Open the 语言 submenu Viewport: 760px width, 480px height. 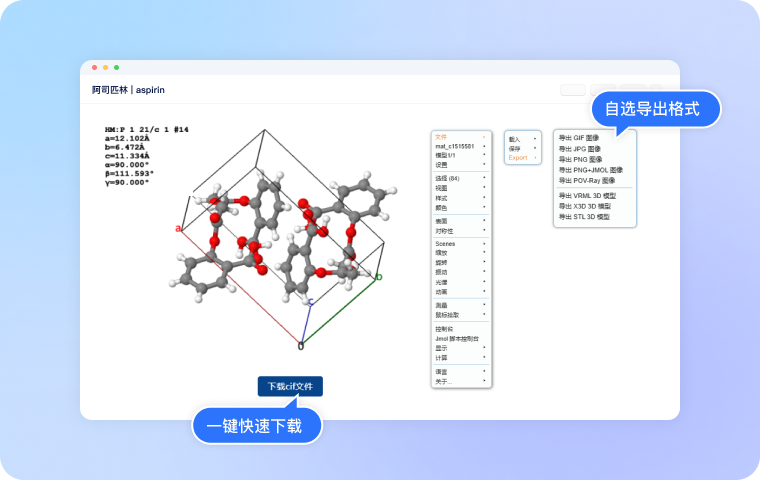(x=442, y=371)
